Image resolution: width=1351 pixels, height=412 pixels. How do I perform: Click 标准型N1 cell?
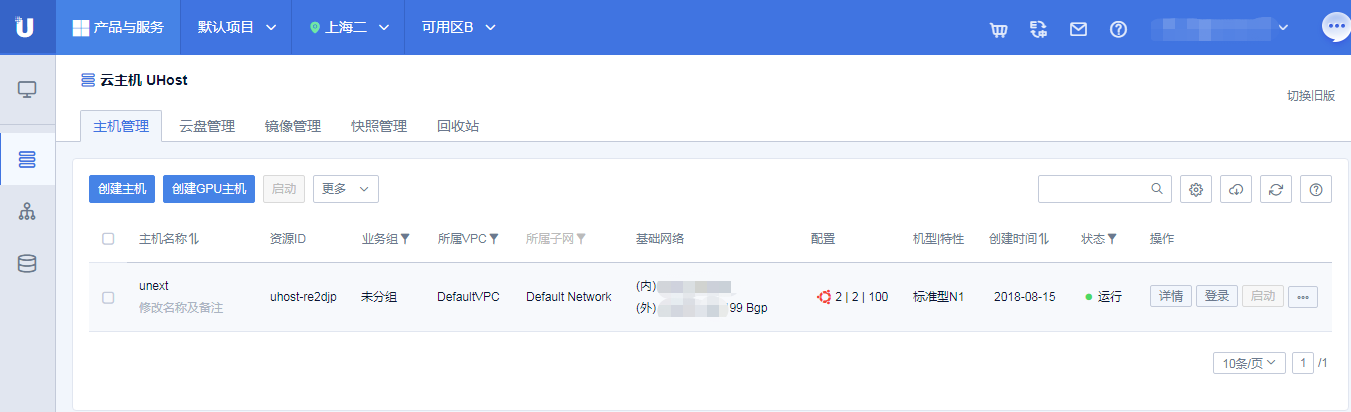938,297
